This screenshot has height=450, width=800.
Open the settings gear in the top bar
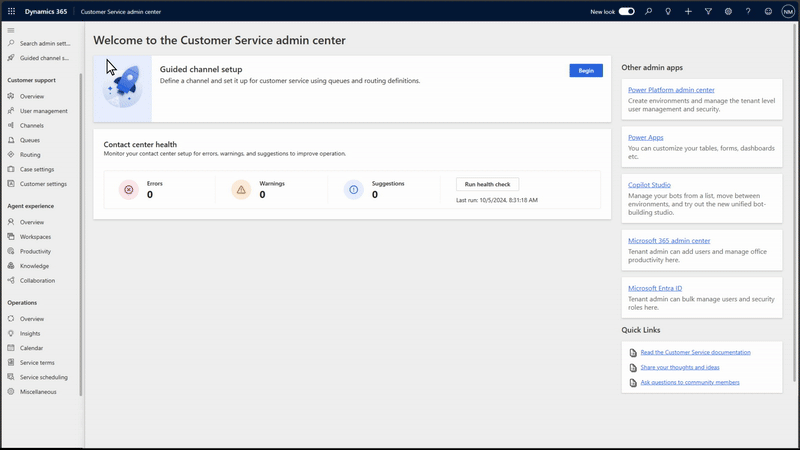pyautogui.click(x=728, y=11)
